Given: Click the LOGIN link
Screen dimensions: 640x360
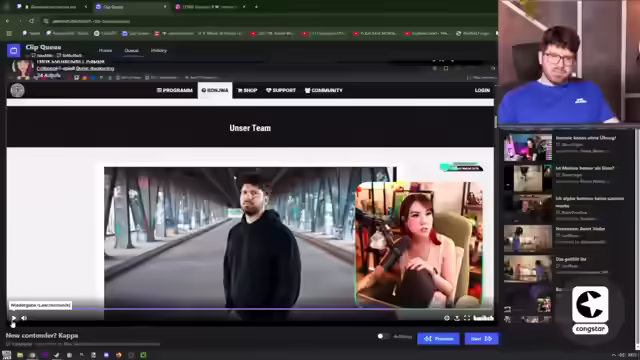Looking at the screenshot, I should [x=482, y=90].
